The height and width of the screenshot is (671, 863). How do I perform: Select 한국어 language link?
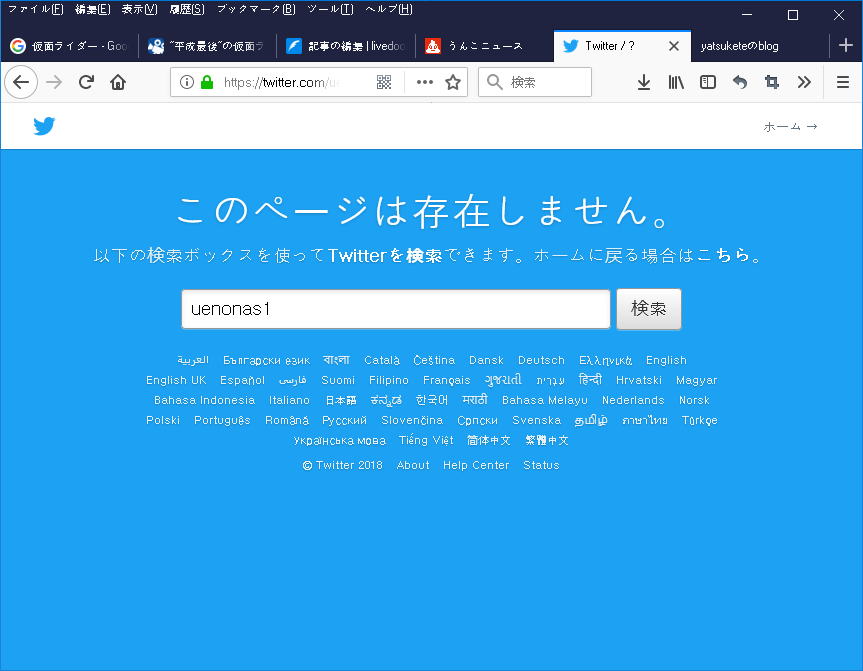point(432,400)
